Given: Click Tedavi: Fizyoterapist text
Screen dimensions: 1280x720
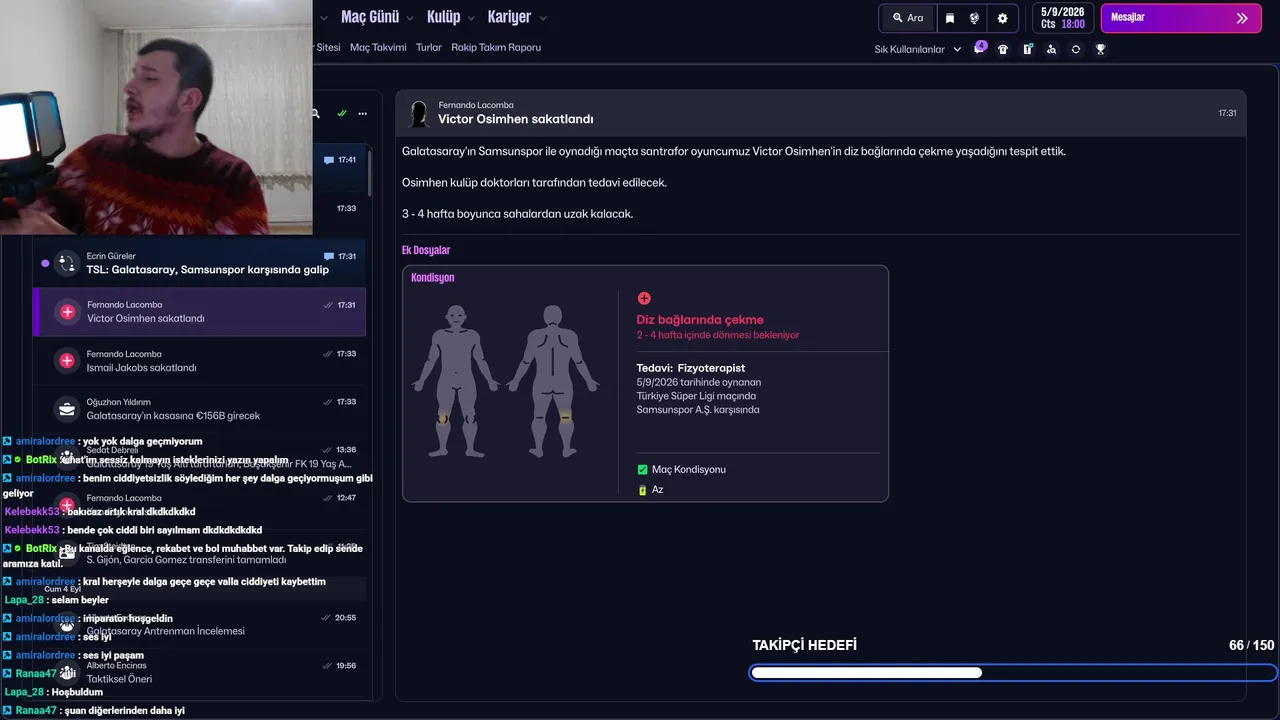Looking at the screenshot, I should pos(691,368).
